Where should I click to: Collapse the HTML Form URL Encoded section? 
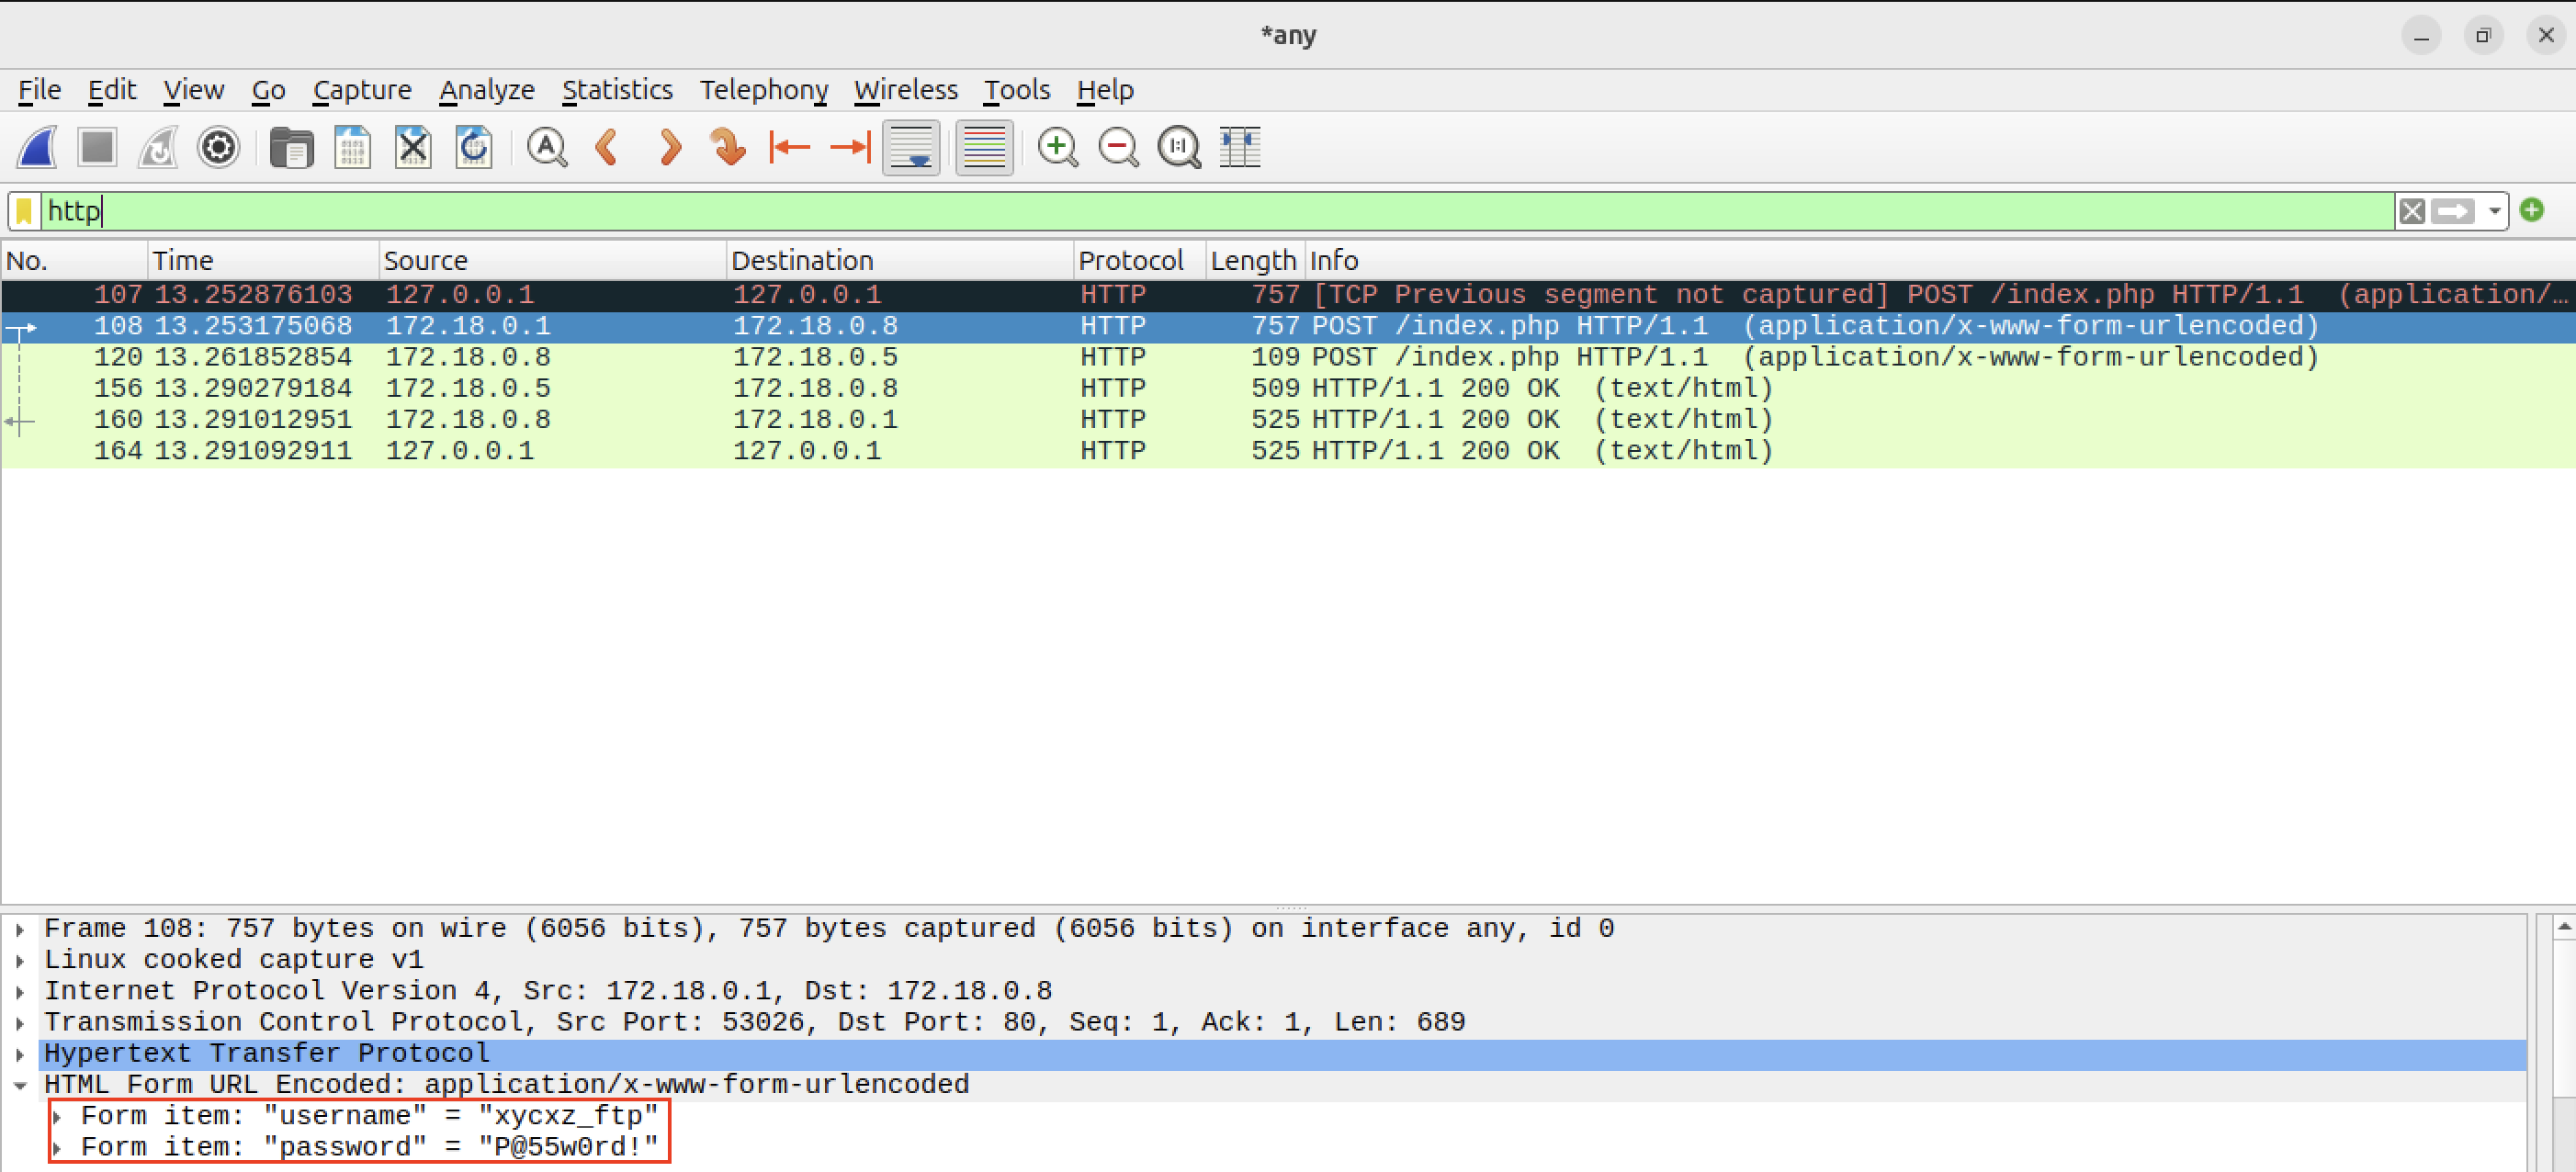(x=21, y=1084)
